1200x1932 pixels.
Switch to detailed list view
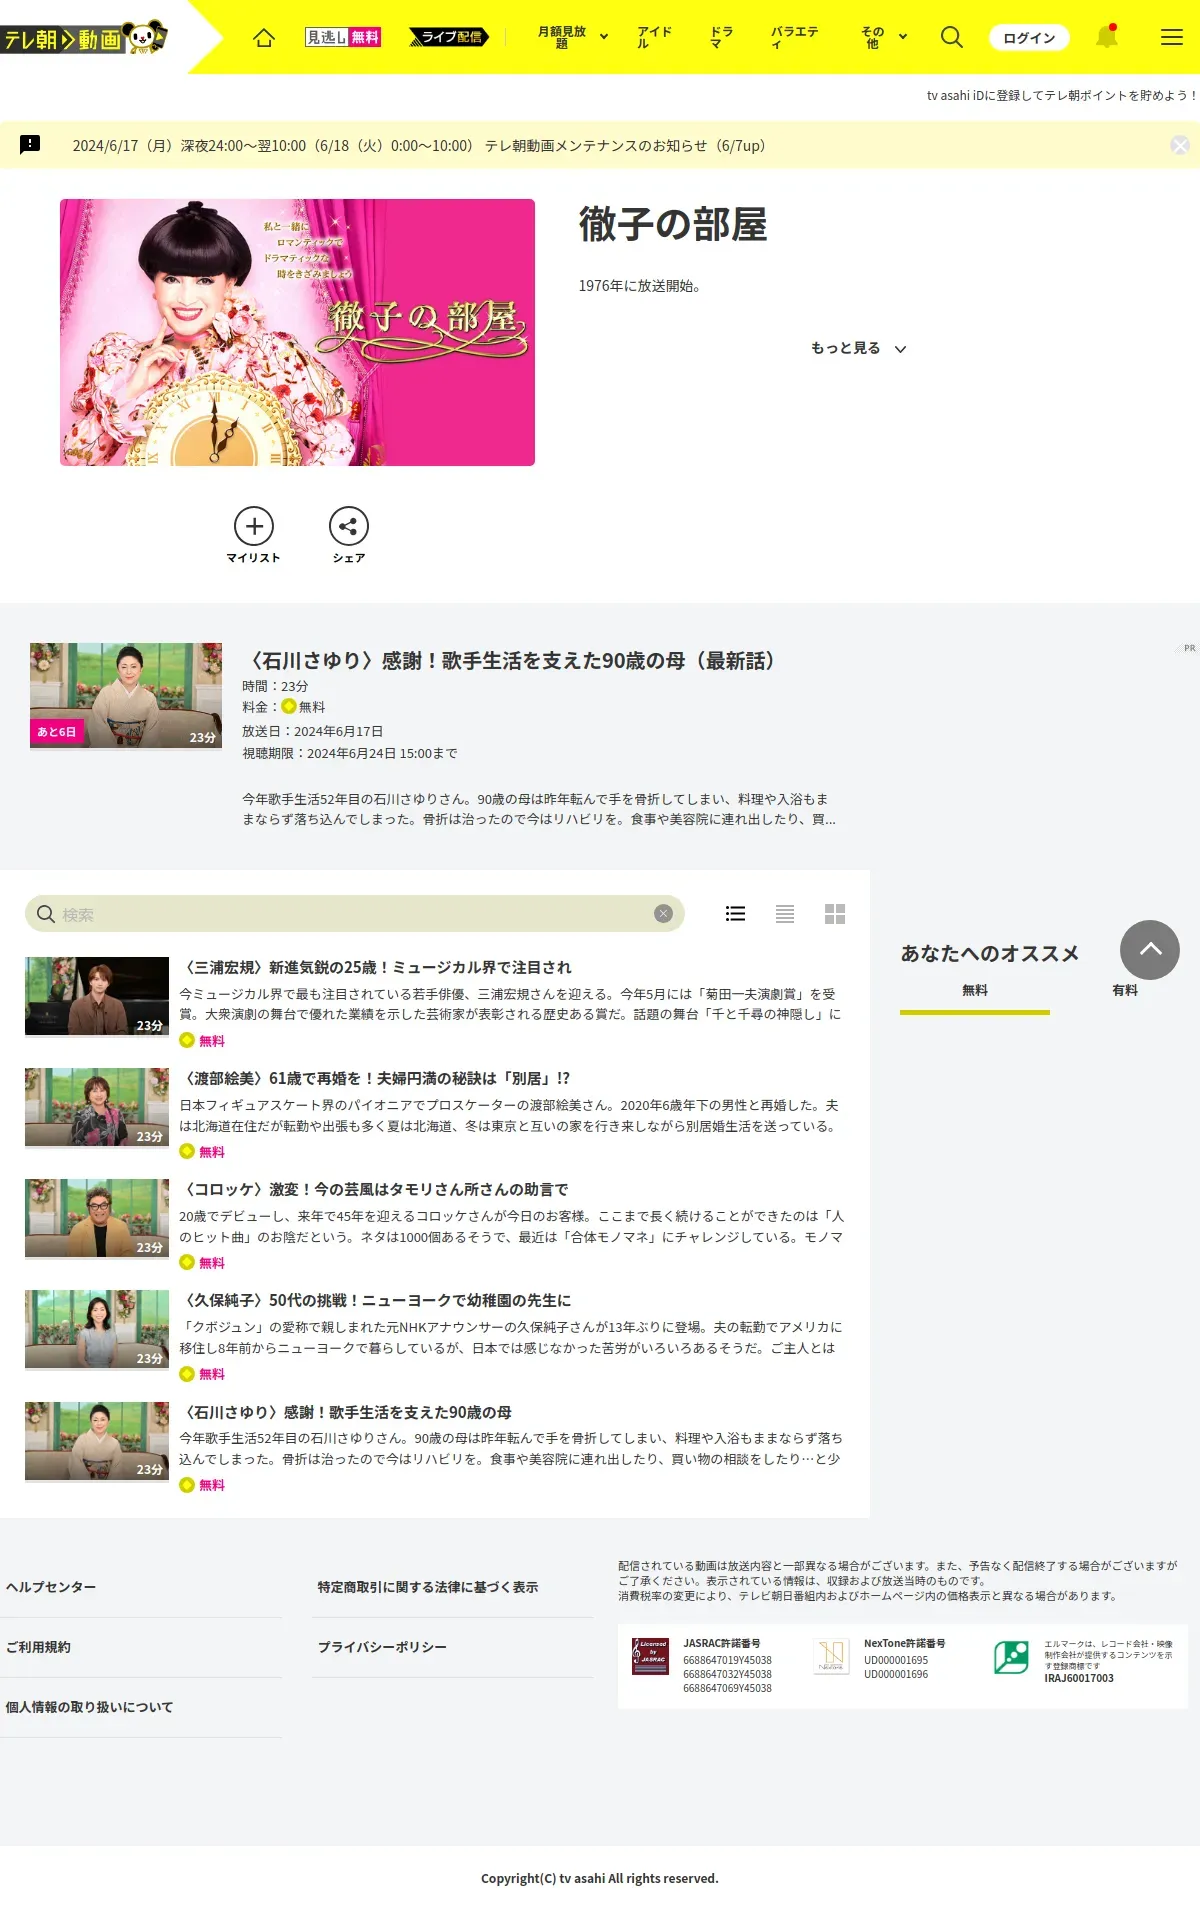coord(736,914)
